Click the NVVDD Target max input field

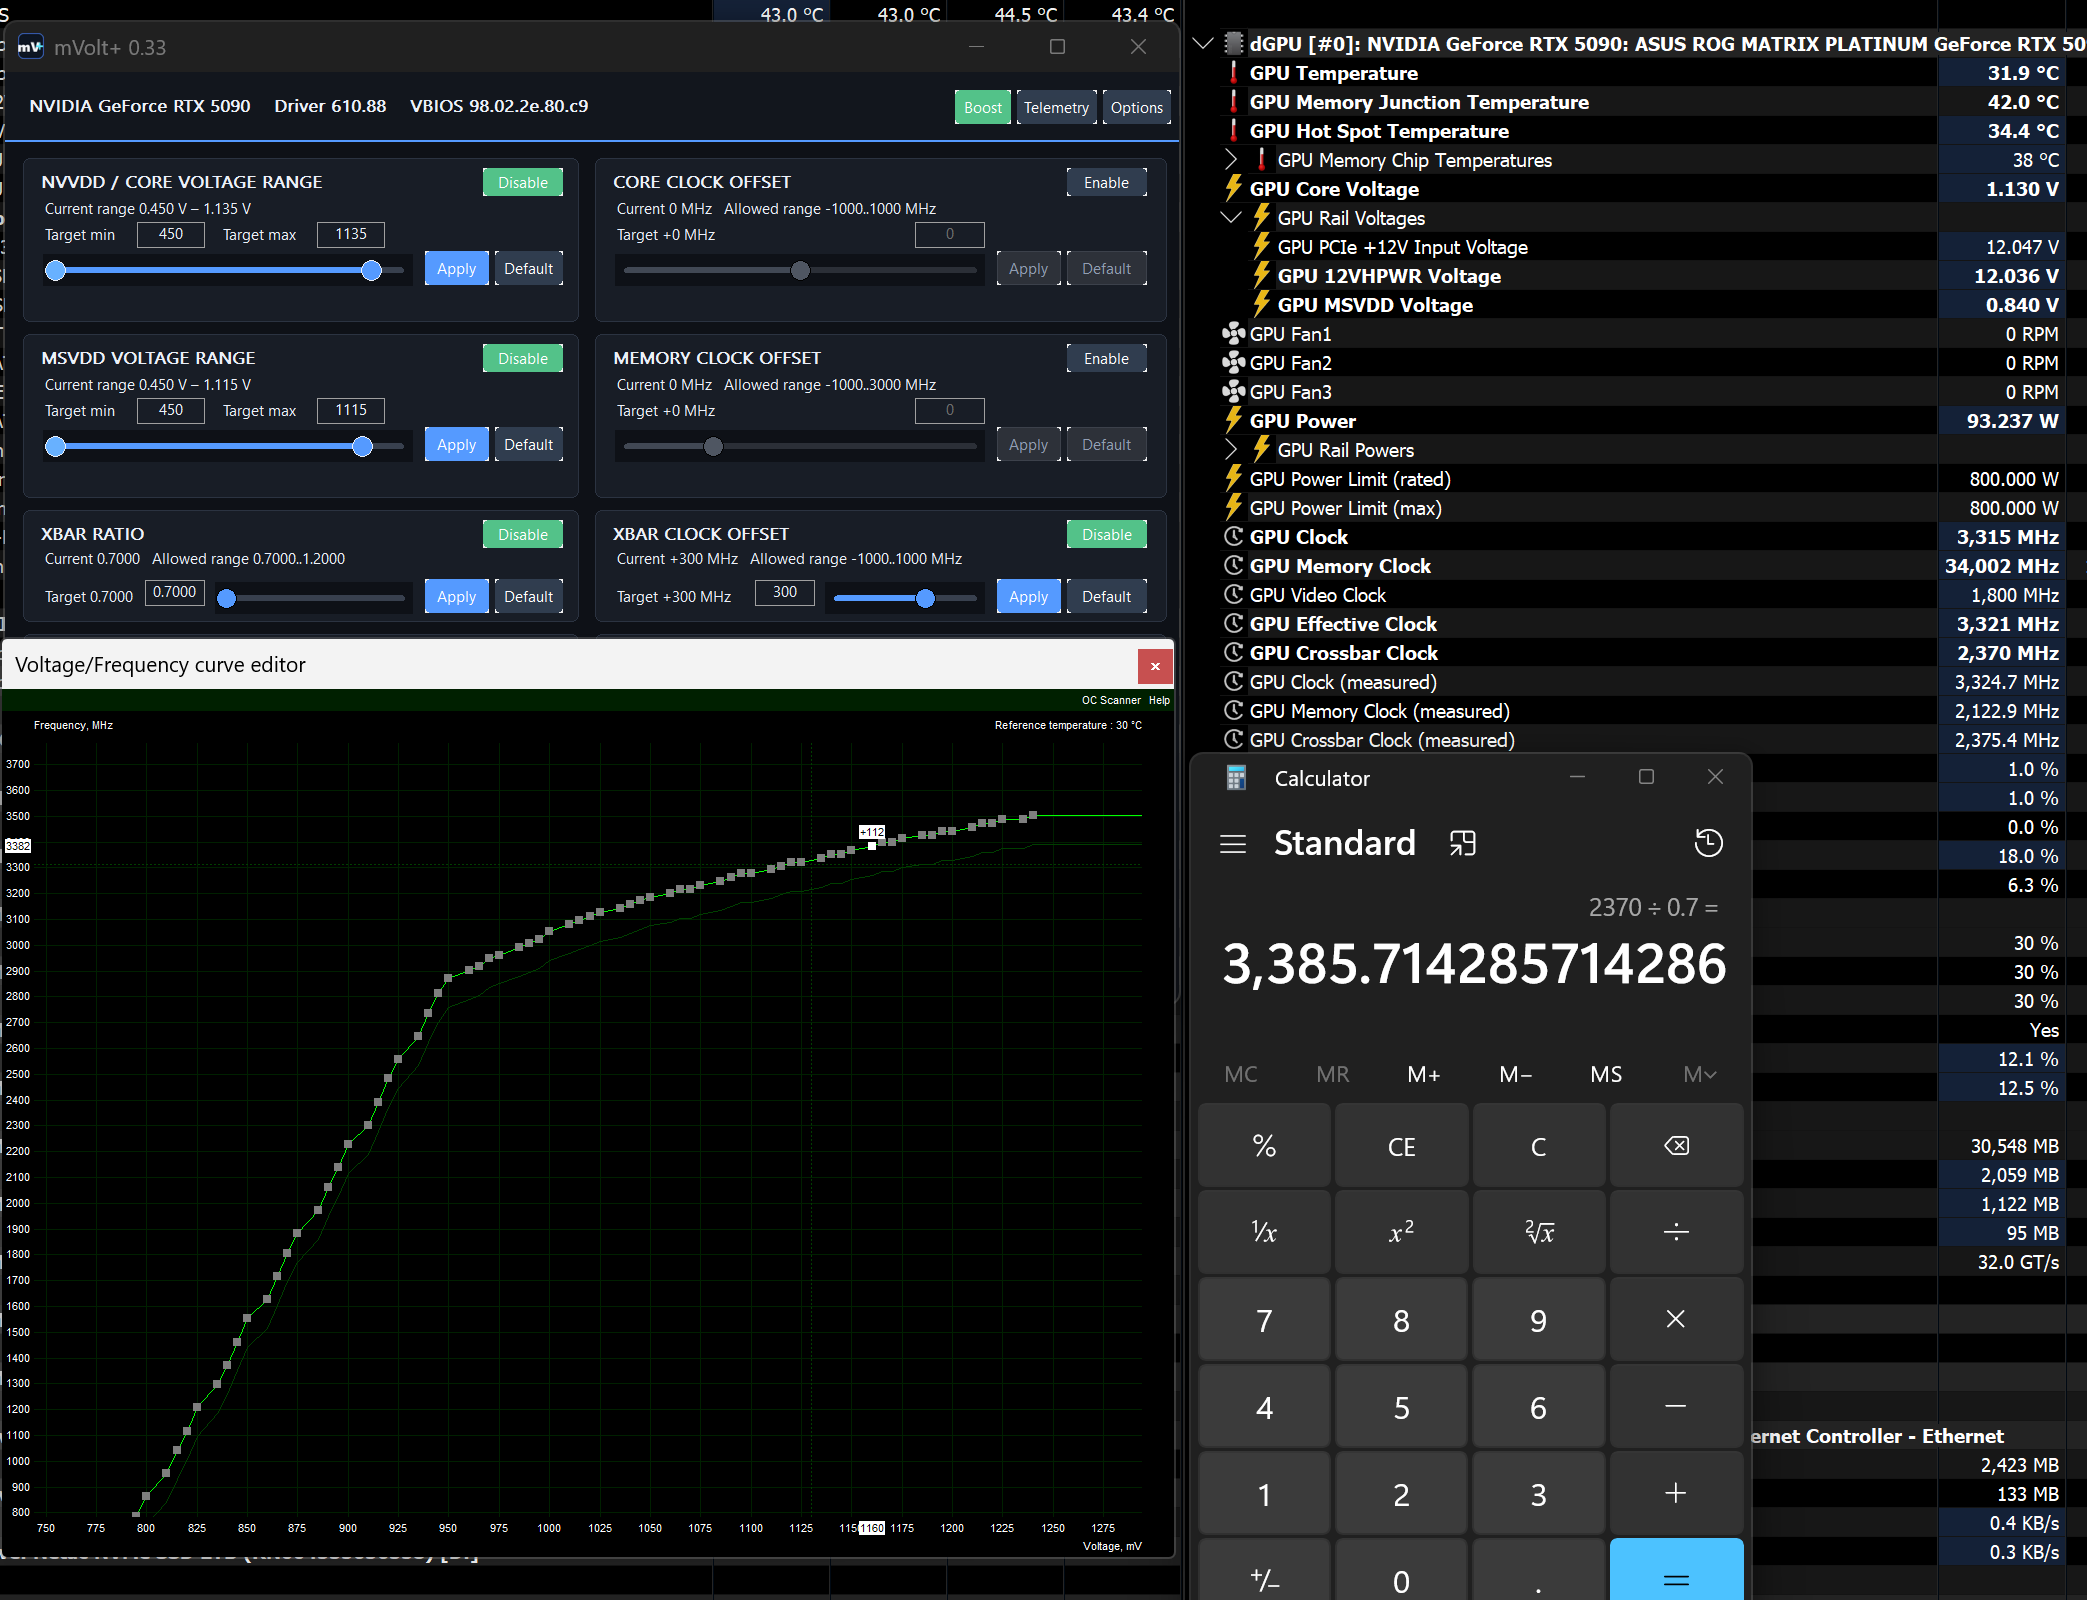pyautogui.click(x=351, y=235)
